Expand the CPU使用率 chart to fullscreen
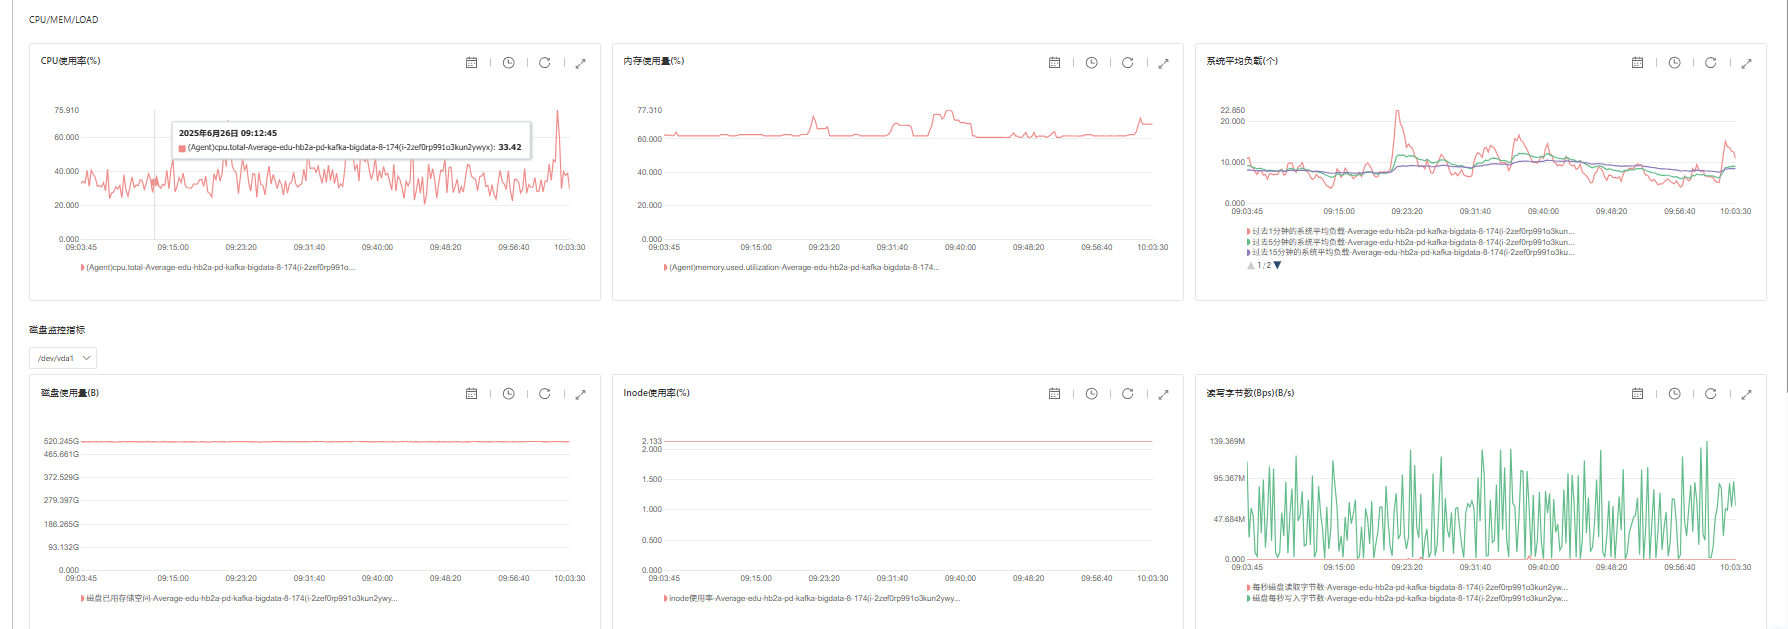This screenshot has height=629, width=1788. tap(580, 63)
